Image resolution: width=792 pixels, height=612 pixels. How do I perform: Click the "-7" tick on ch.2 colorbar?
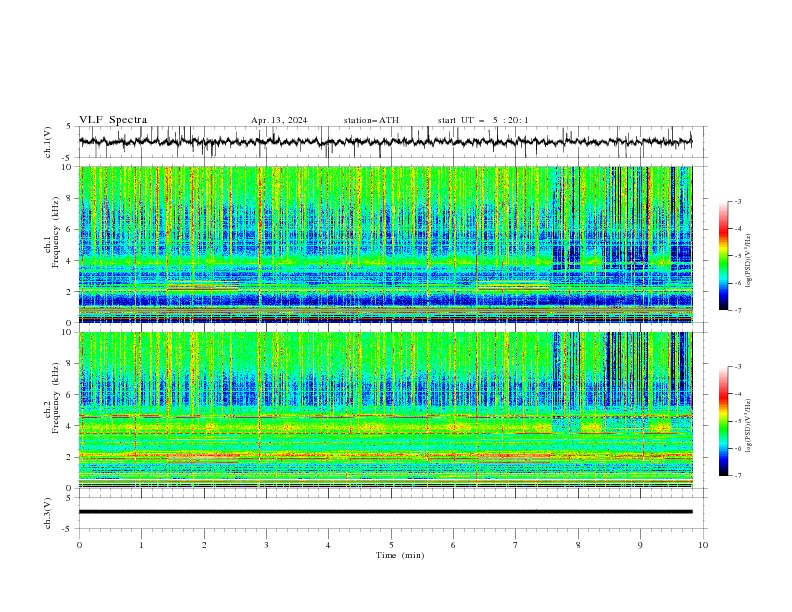pos(737,475)
